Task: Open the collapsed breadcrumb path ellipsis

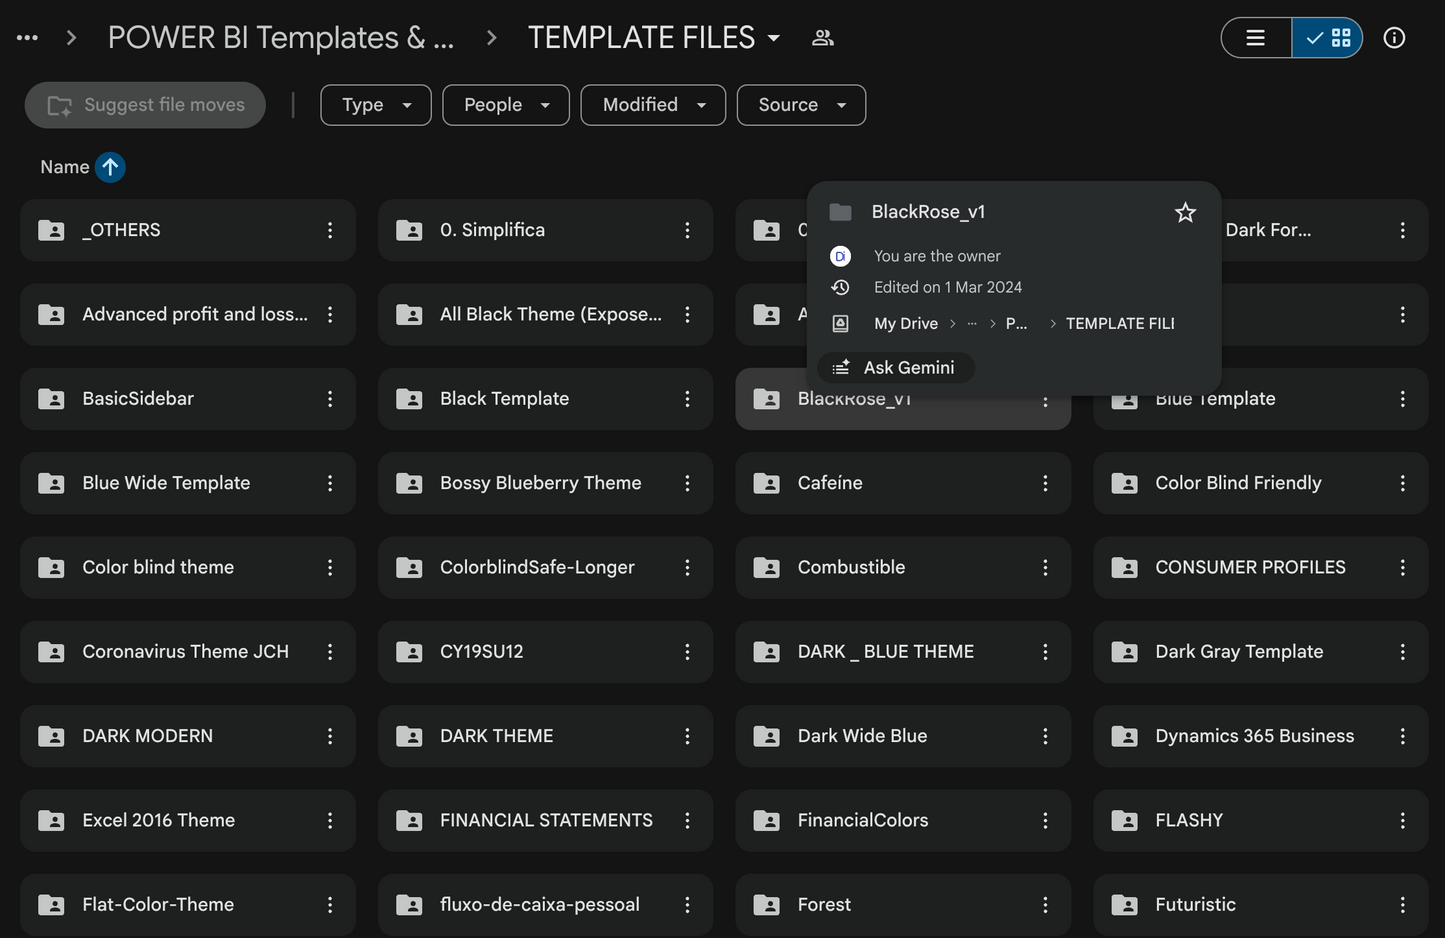Action: tap(27, 38)
